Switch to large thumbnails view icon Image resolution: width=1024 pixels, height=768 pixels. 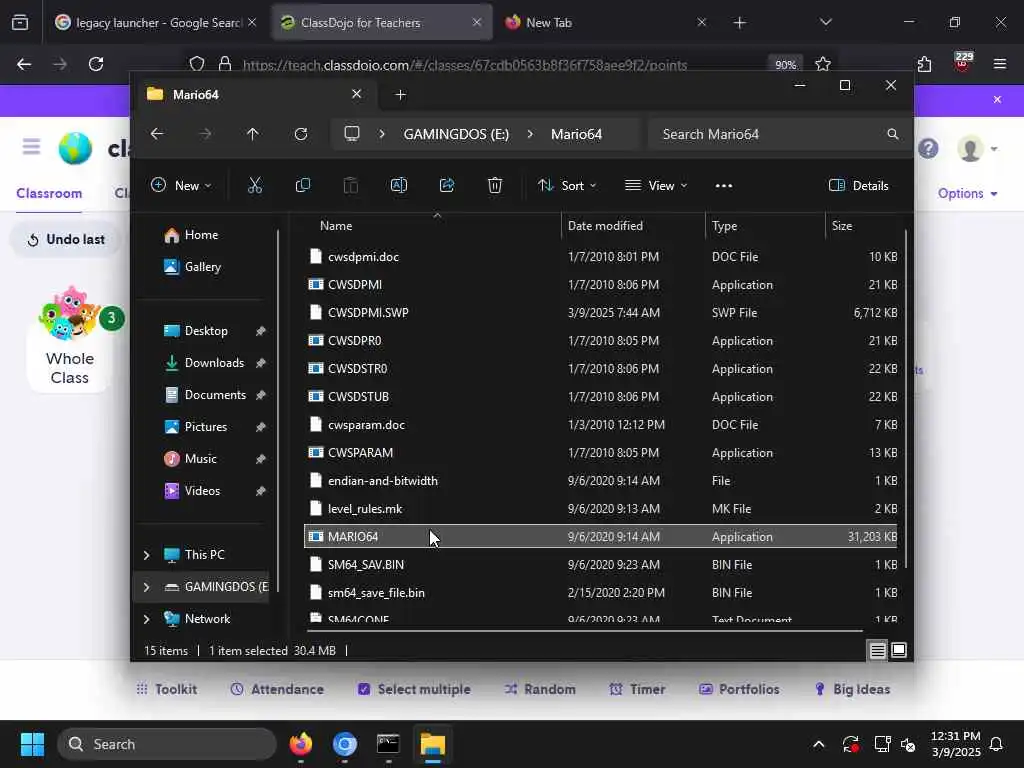tap(899, 650)
